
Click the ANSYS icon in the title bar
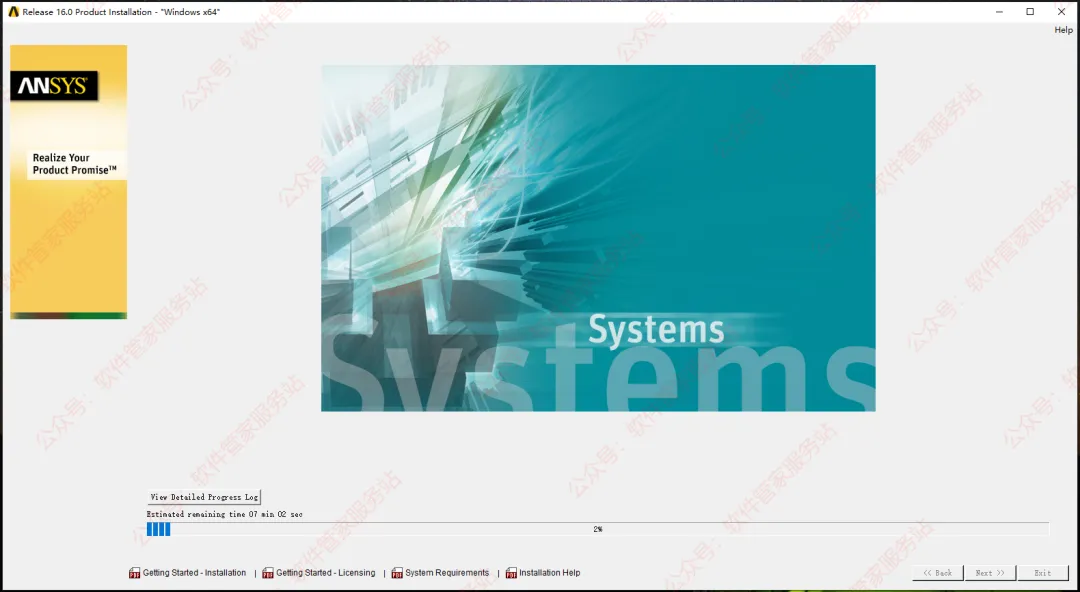[13, 12]
